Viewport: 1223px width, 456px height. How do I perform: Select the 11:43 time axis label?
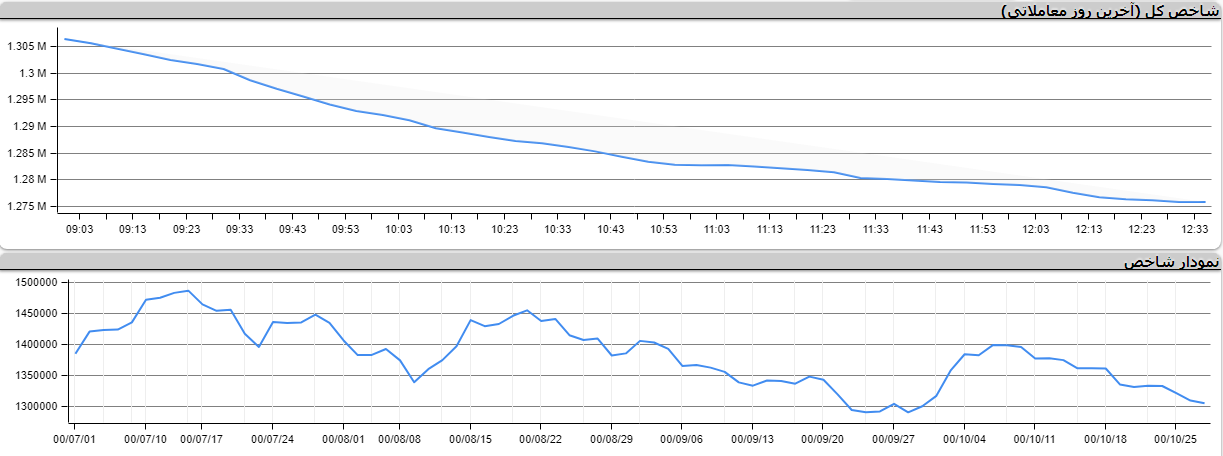pyautogui.click(x=929, y=229)
